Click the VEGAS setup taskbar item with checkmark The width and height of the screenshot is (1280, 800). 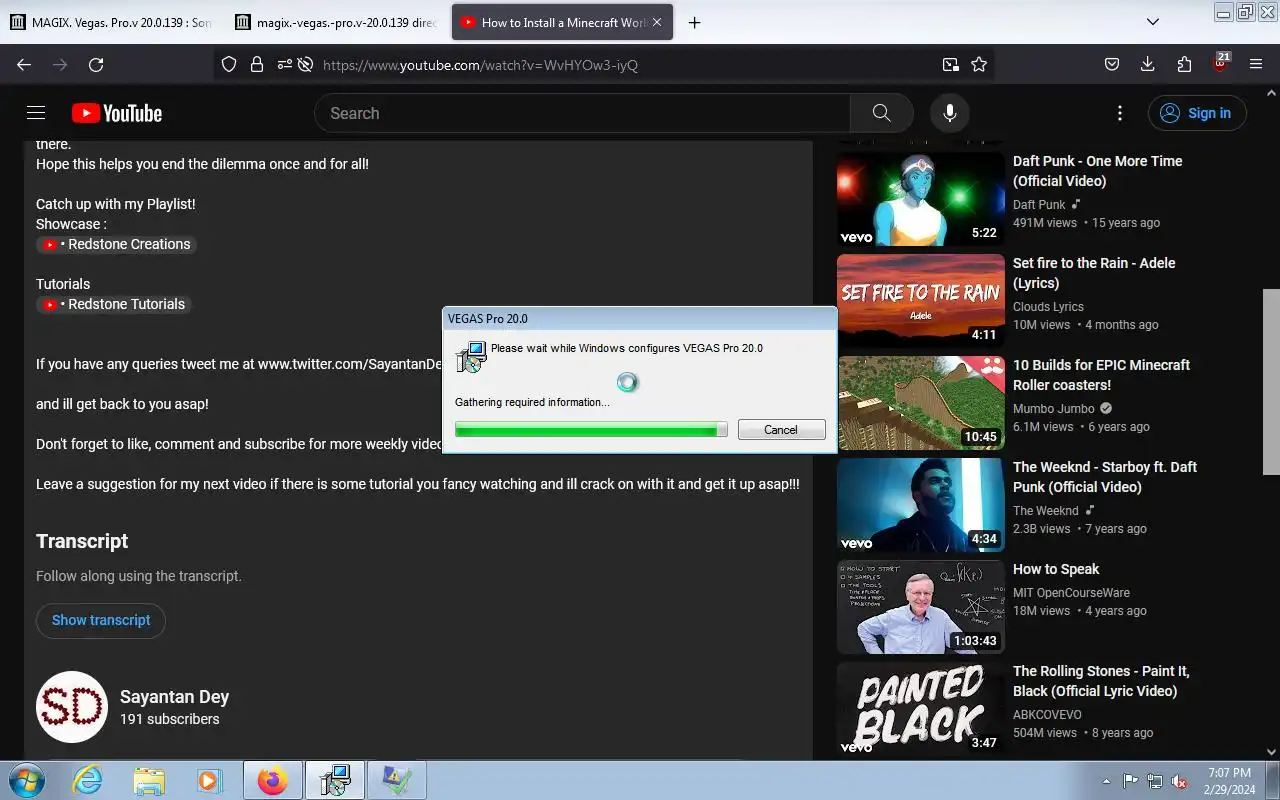pos(397,780)
